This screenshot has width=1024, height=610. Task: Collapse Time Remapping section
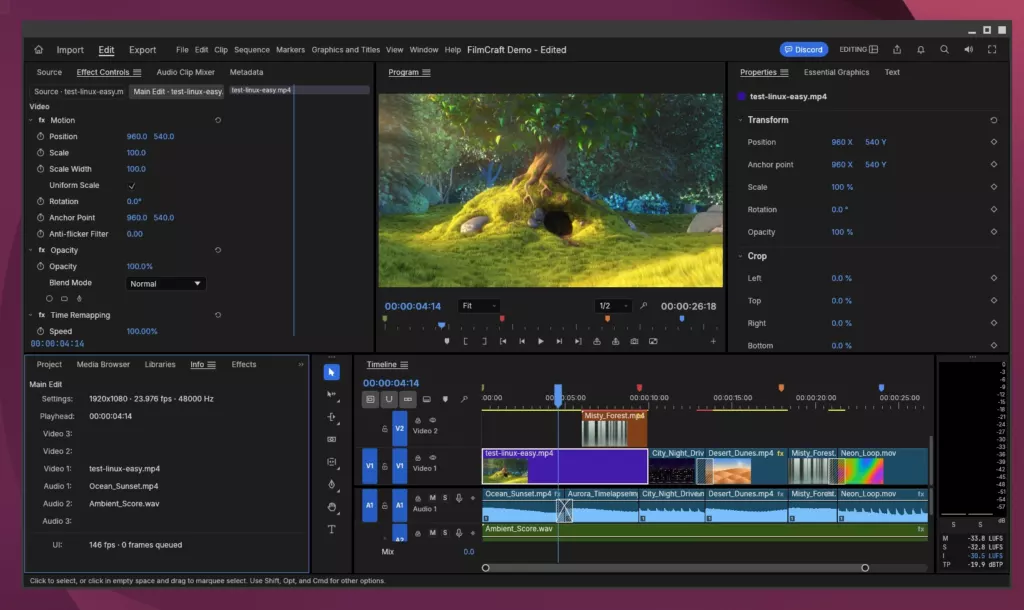tap(31, 315)
